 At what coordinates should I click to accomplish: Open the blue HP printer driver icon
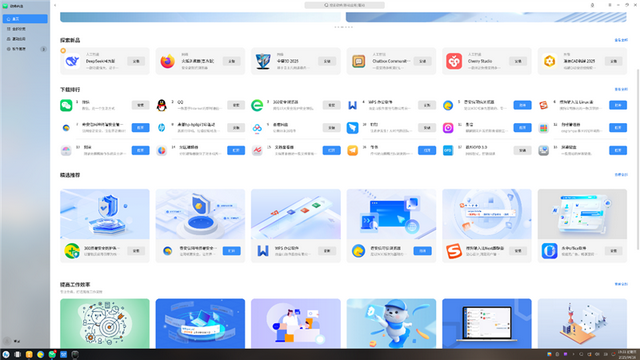[162, 128]
